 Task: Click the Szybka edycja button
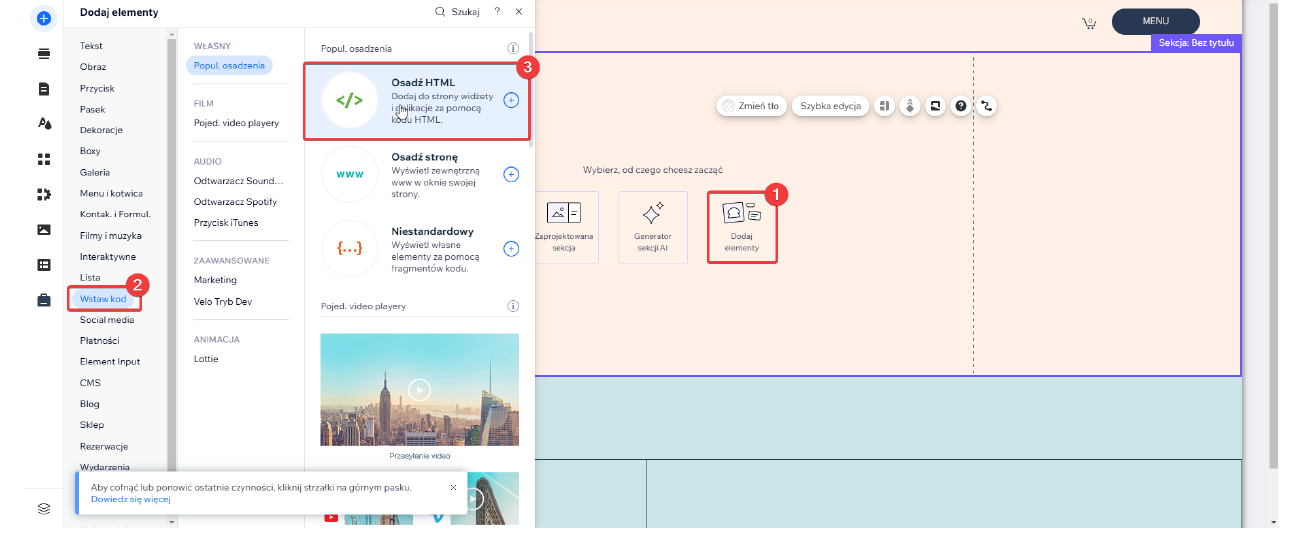click(x=831, y=105)
